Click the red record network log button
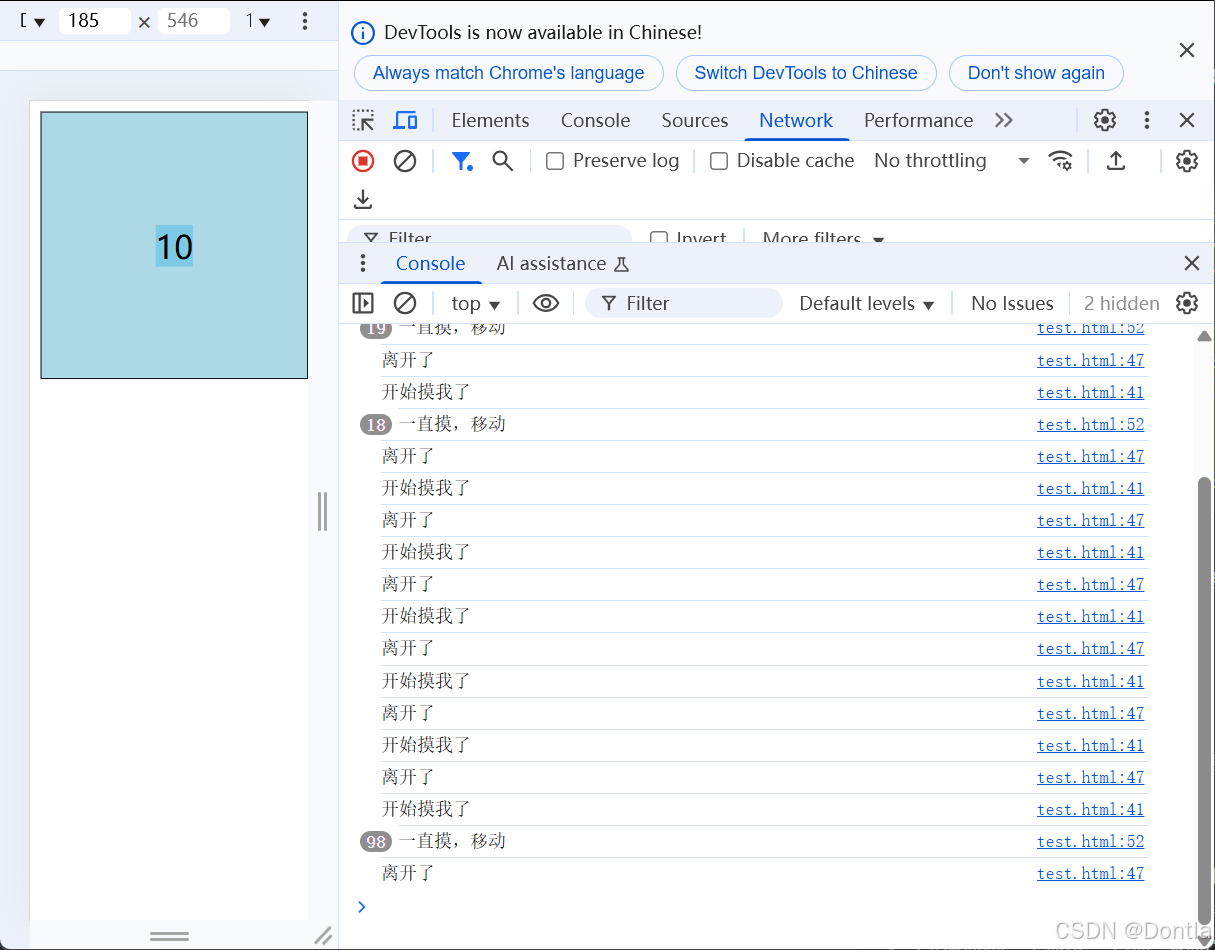The width and height of the screenshot is (1215, 950). (362, 161)
